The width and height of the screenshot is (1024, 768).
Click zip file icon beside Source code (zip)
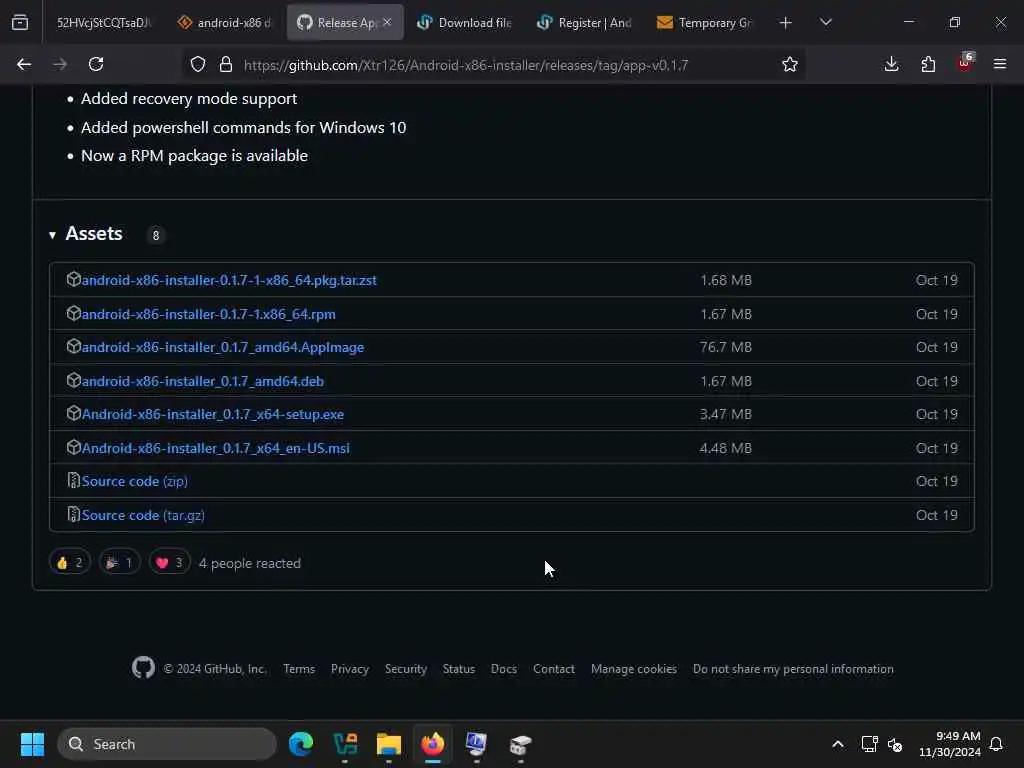(x=73, y=480)
